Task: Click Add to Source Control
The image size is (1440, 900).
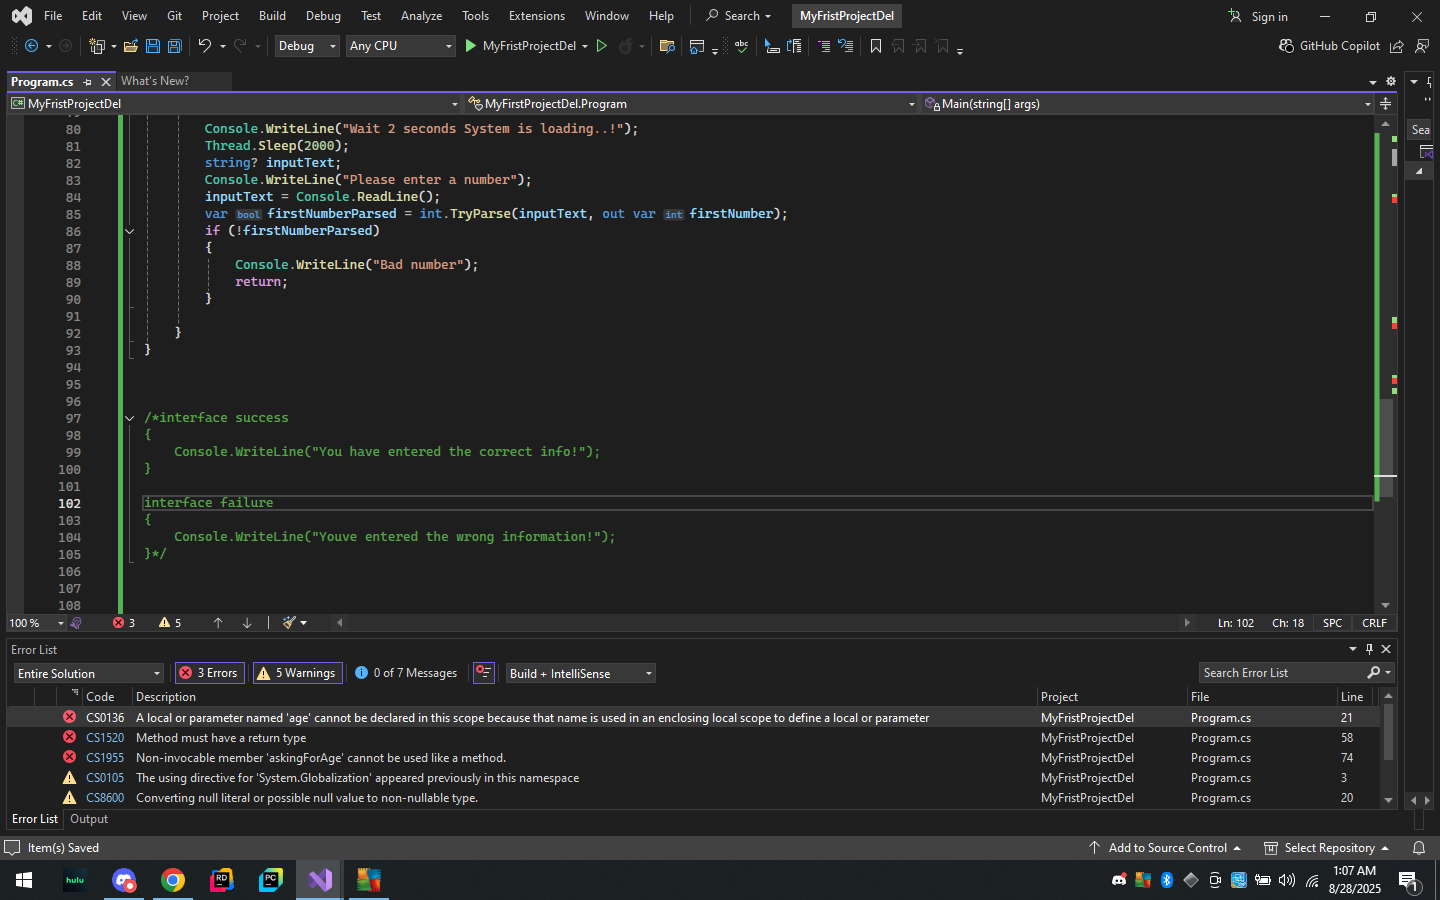Action: click(x=1166, y=848)
